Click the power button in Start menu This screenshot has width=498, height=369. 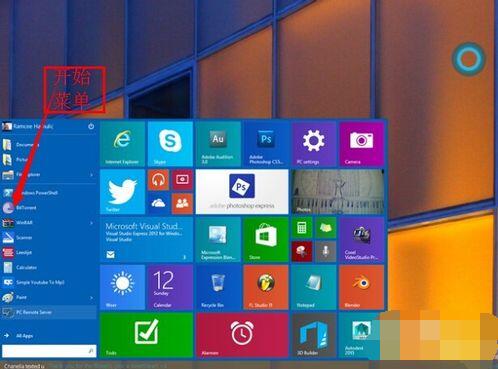click(x=91, y=126)
